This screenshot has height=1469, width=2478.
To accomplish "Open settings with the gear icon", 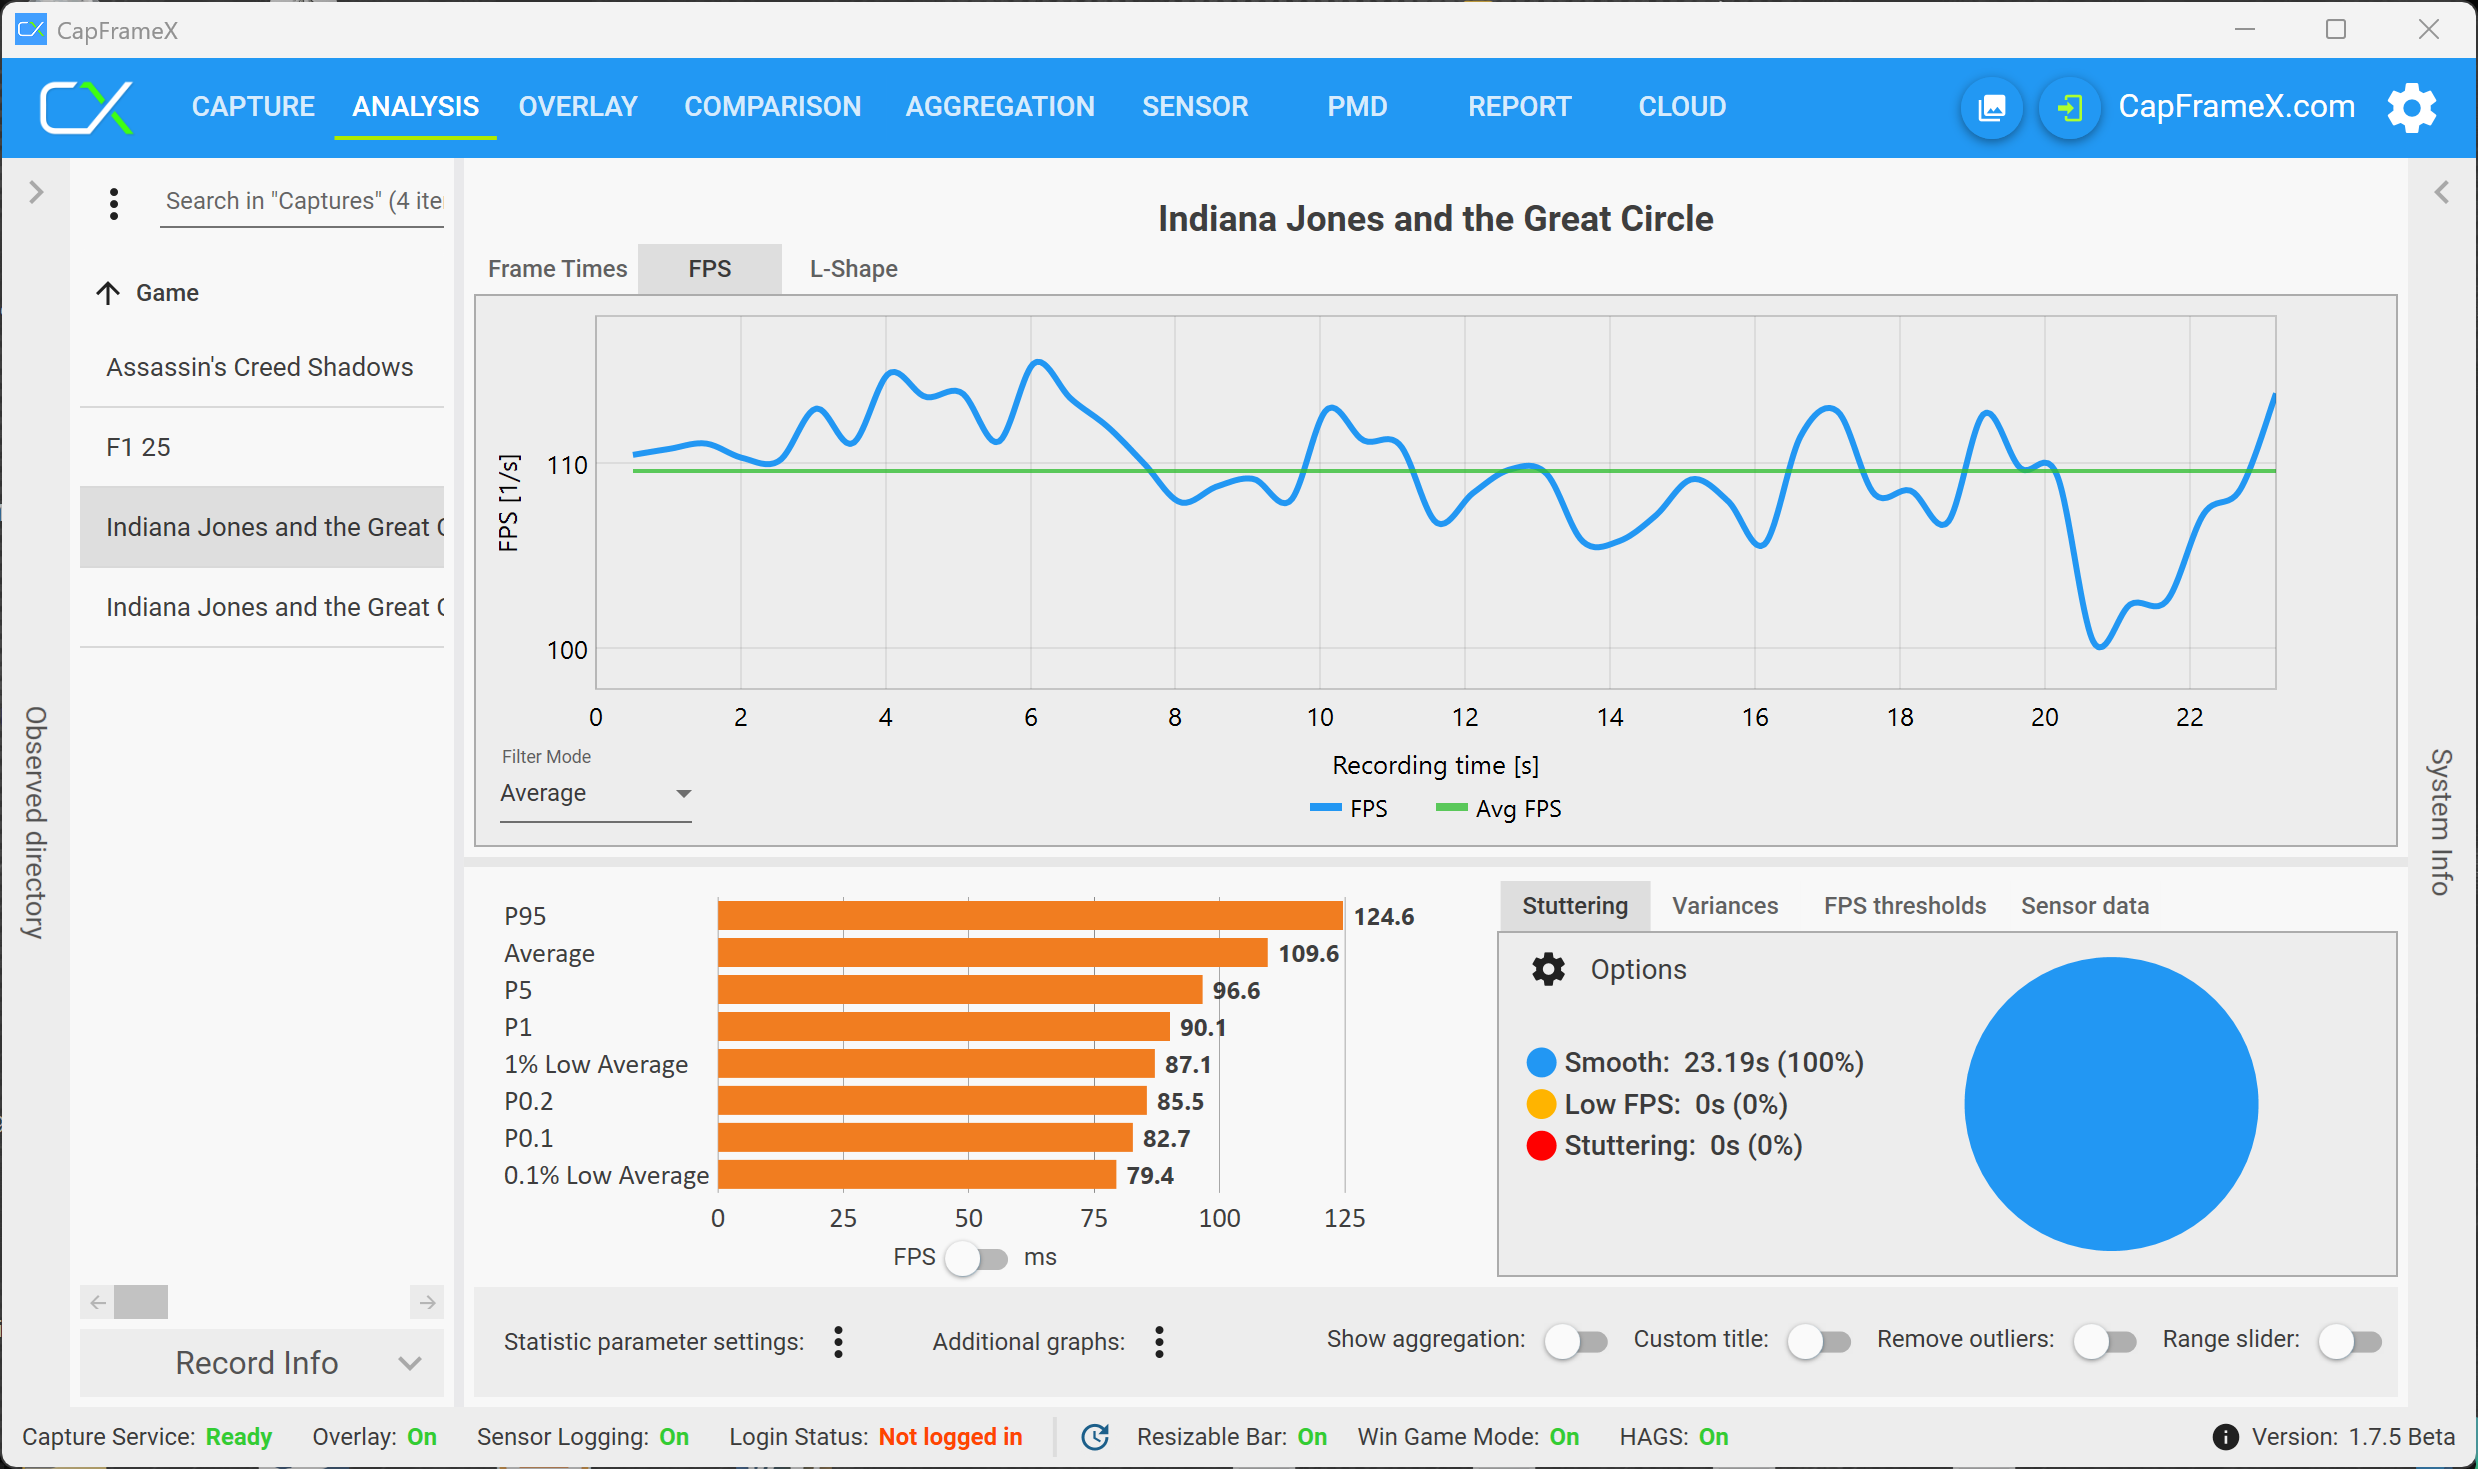I will (x=2411, y=108).
